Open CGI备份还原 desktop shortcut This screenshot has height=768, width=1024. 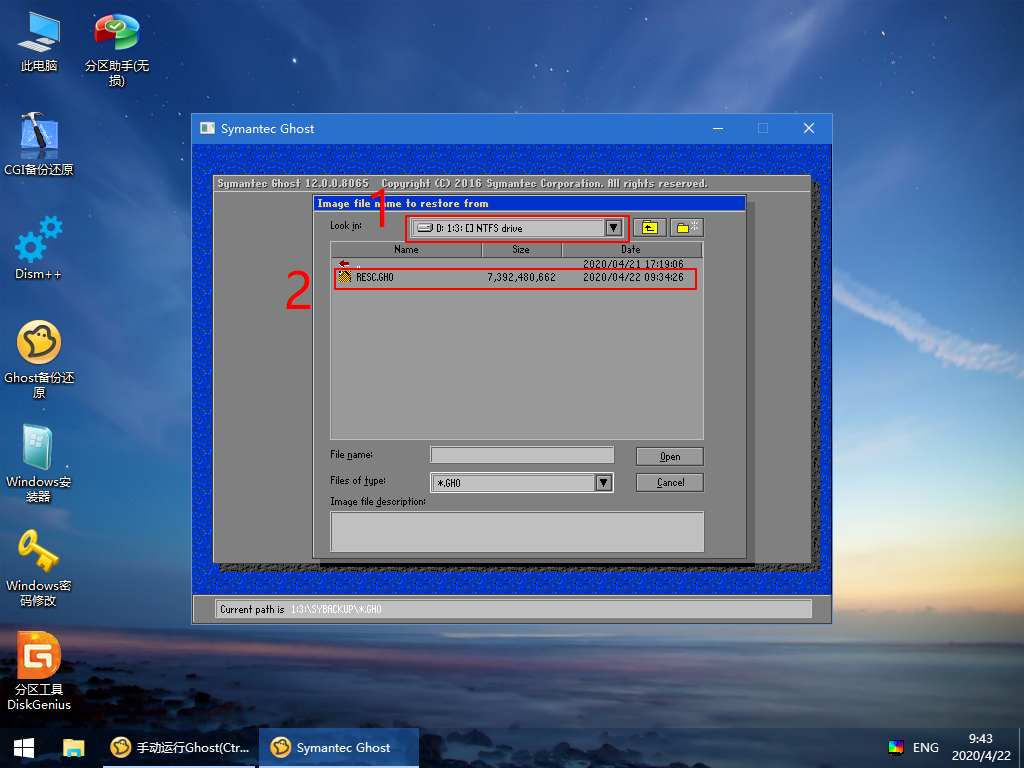[39, 144]
